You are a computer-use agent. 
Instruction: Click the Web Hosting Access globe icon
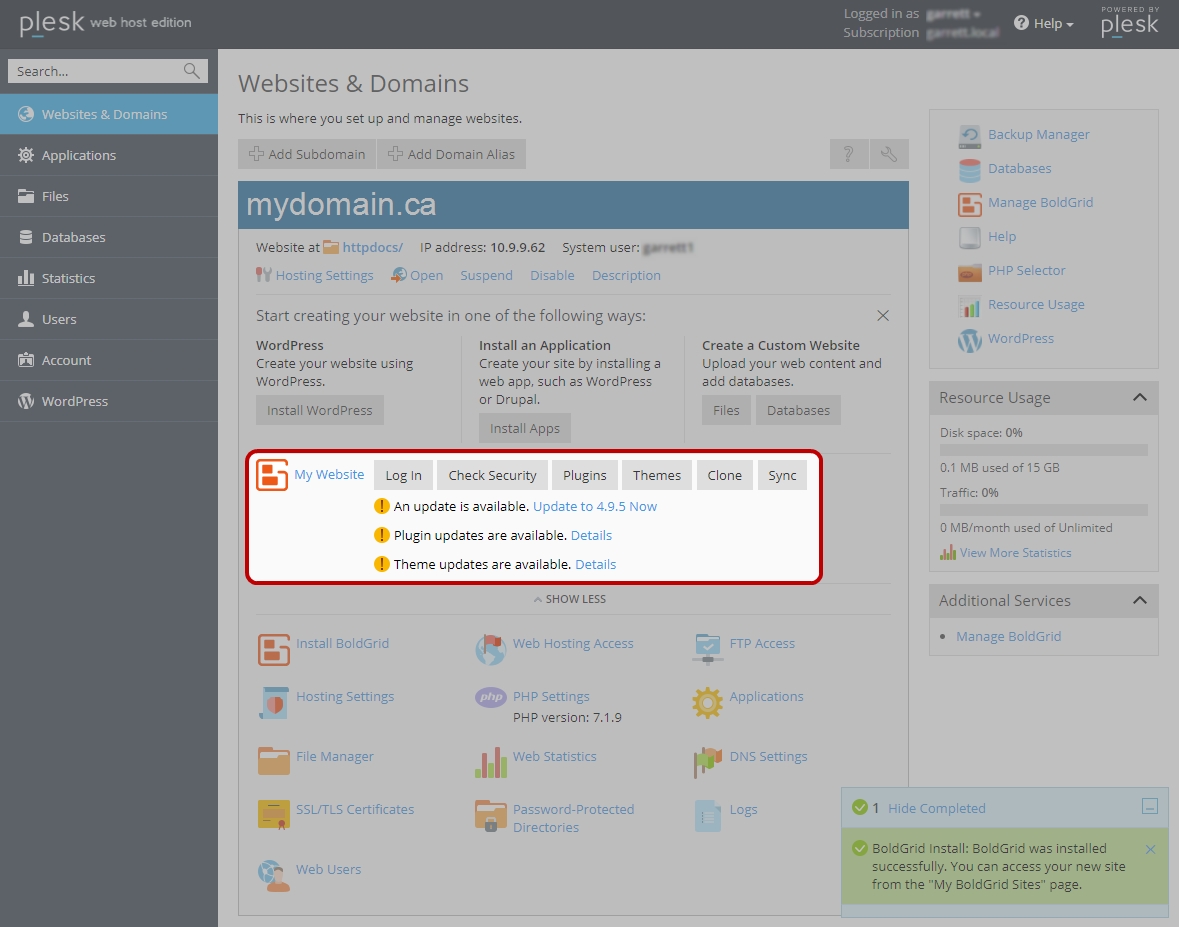tap(490, 650)
